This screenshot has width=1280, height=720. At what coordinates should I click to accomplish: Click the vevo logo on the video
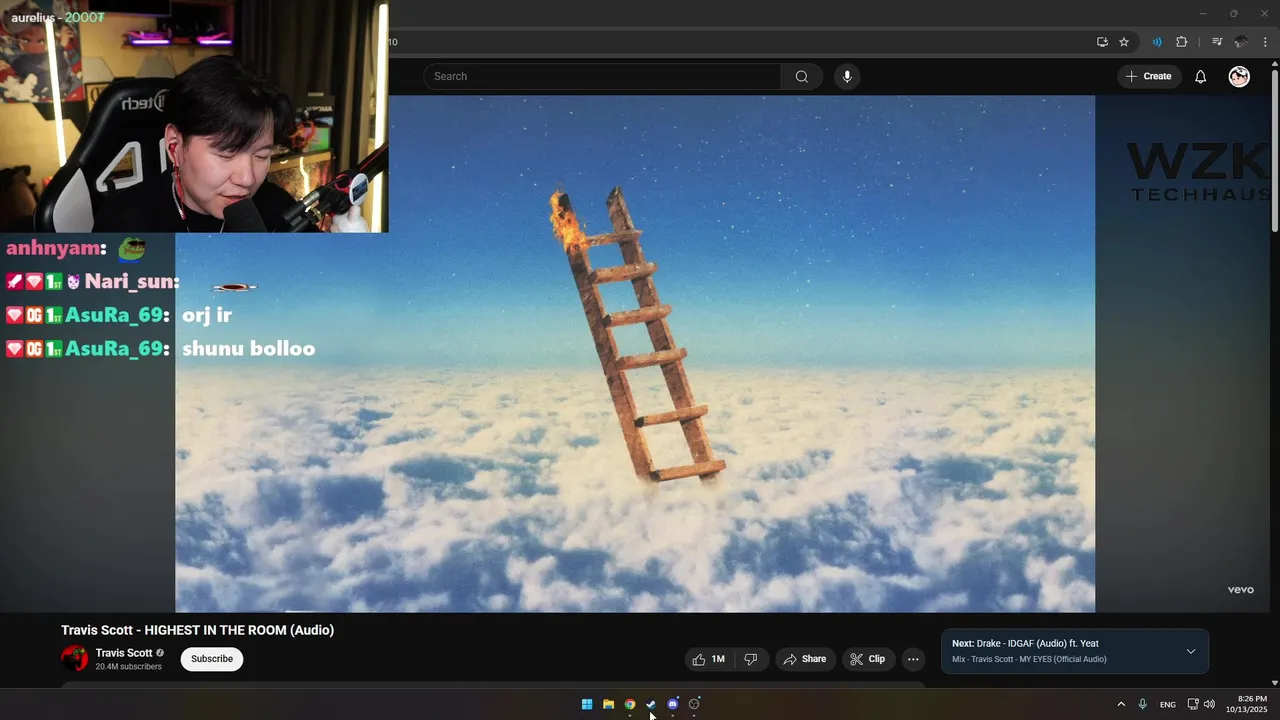(x=1241, y=590)
